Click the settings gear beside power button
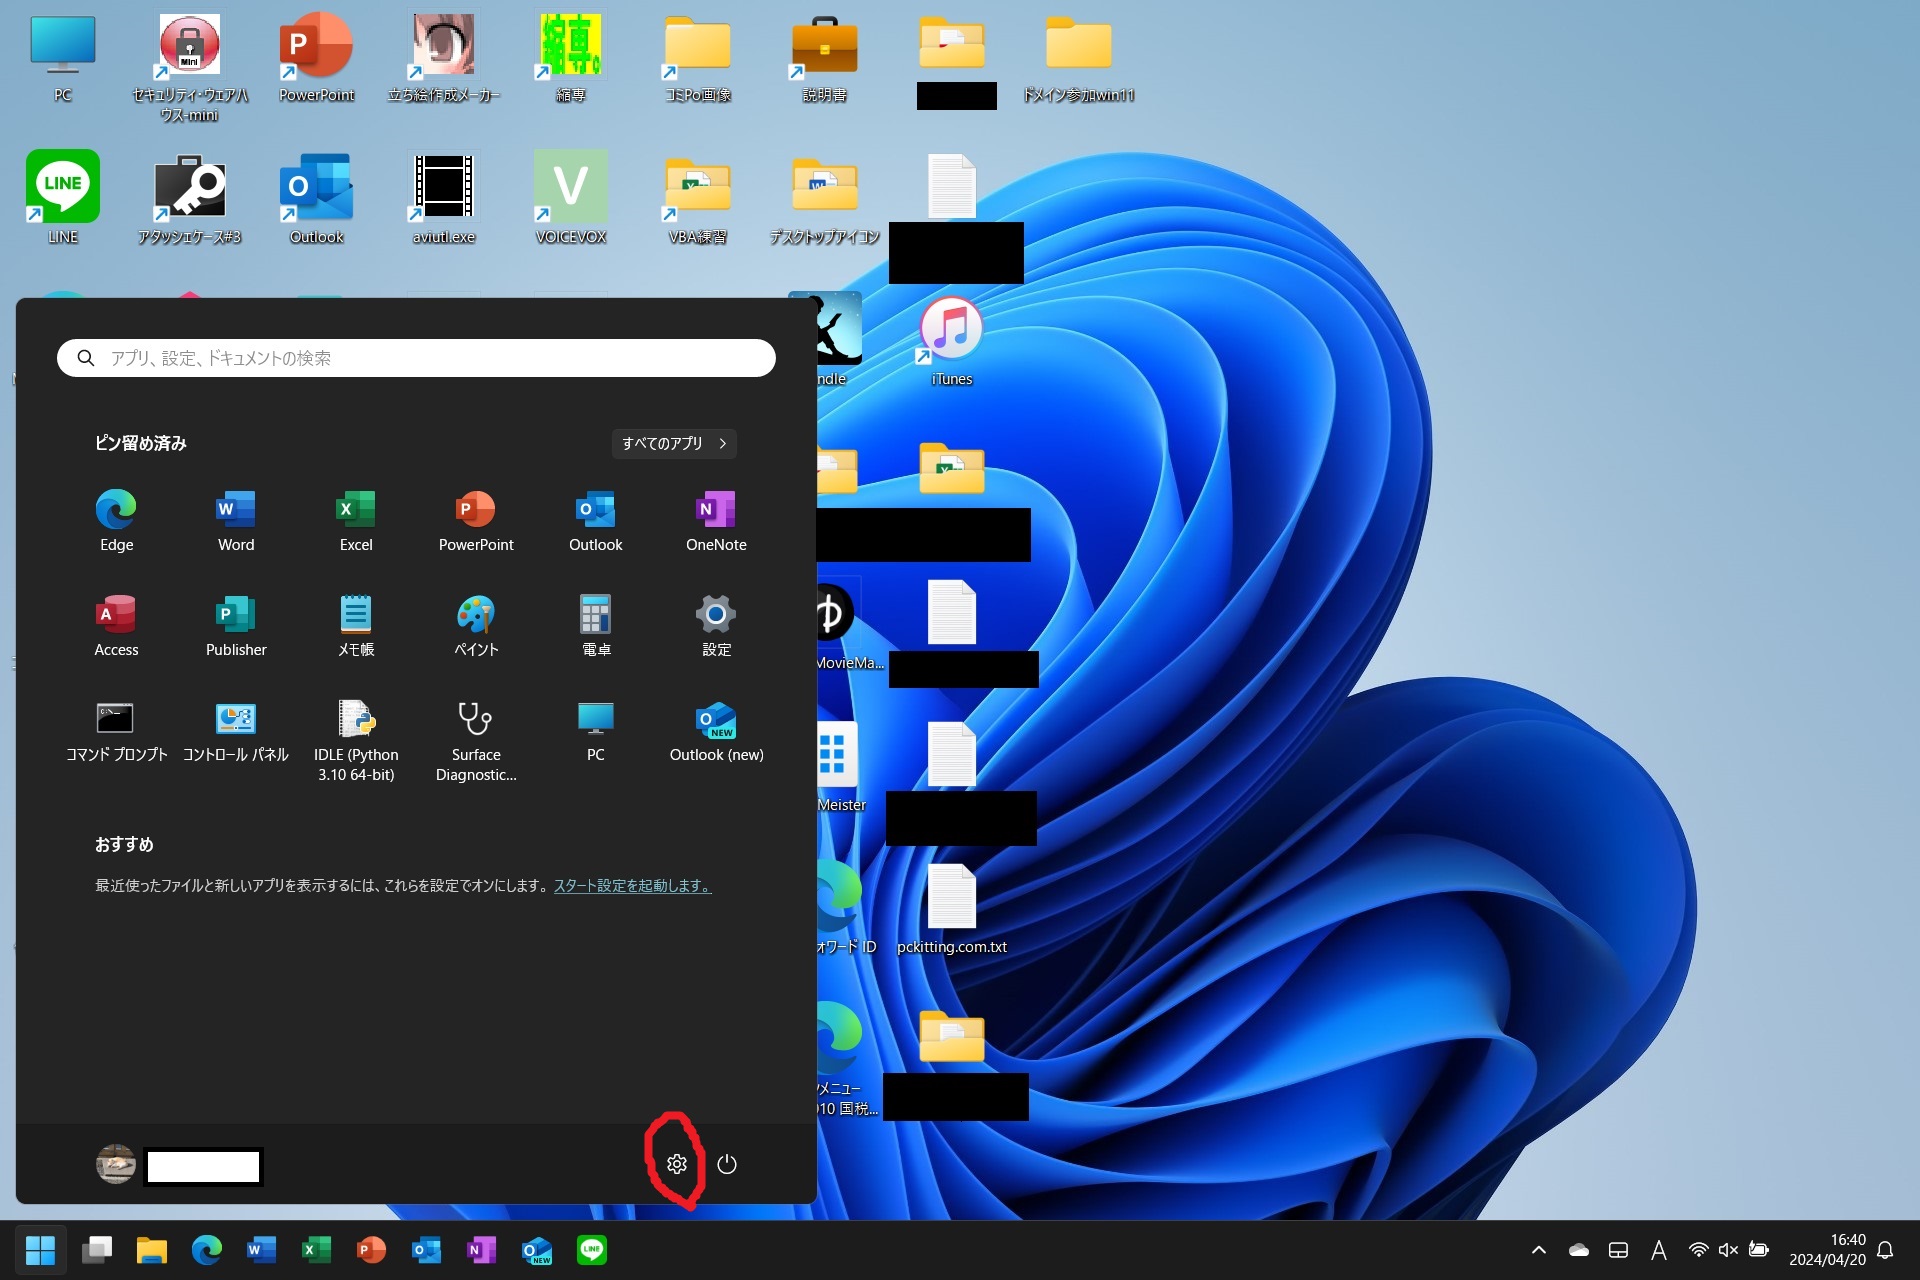The image size is (1920, 1280). click(677, 1164)
